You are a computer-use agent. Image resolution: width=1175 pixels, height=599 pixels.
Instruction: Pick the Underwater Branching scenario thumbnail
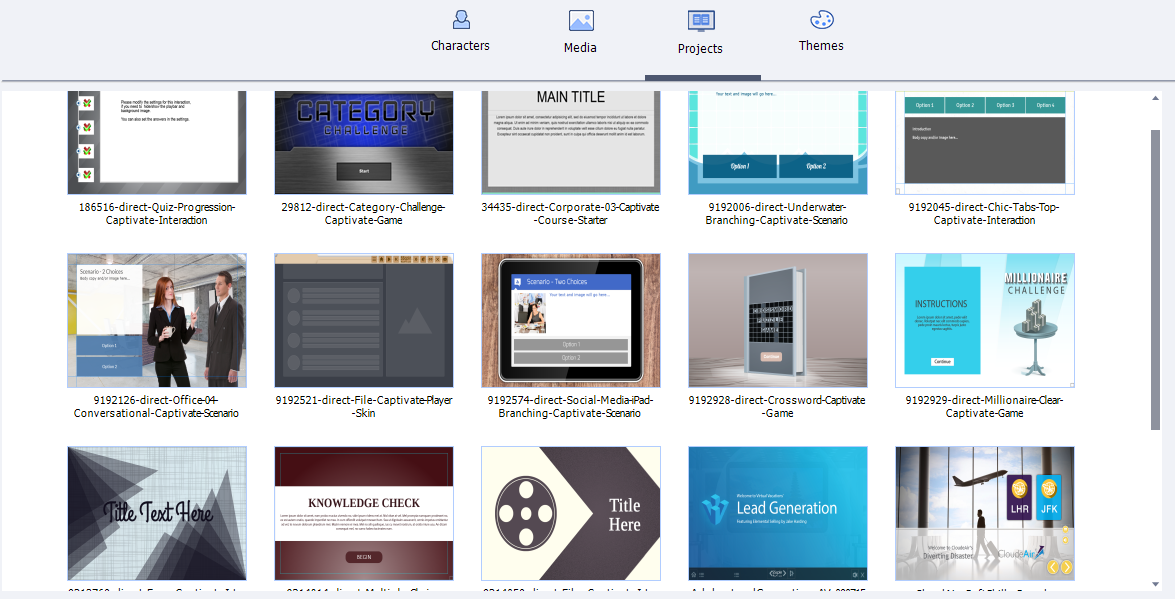coord(778,142)
